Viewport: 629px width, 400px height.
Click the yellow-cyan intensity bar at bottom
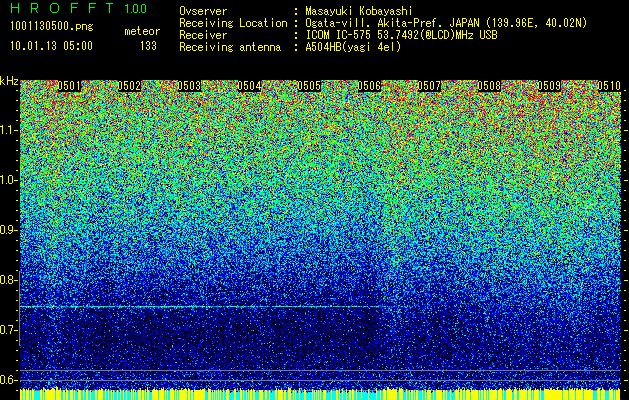(x=320, y=394)
